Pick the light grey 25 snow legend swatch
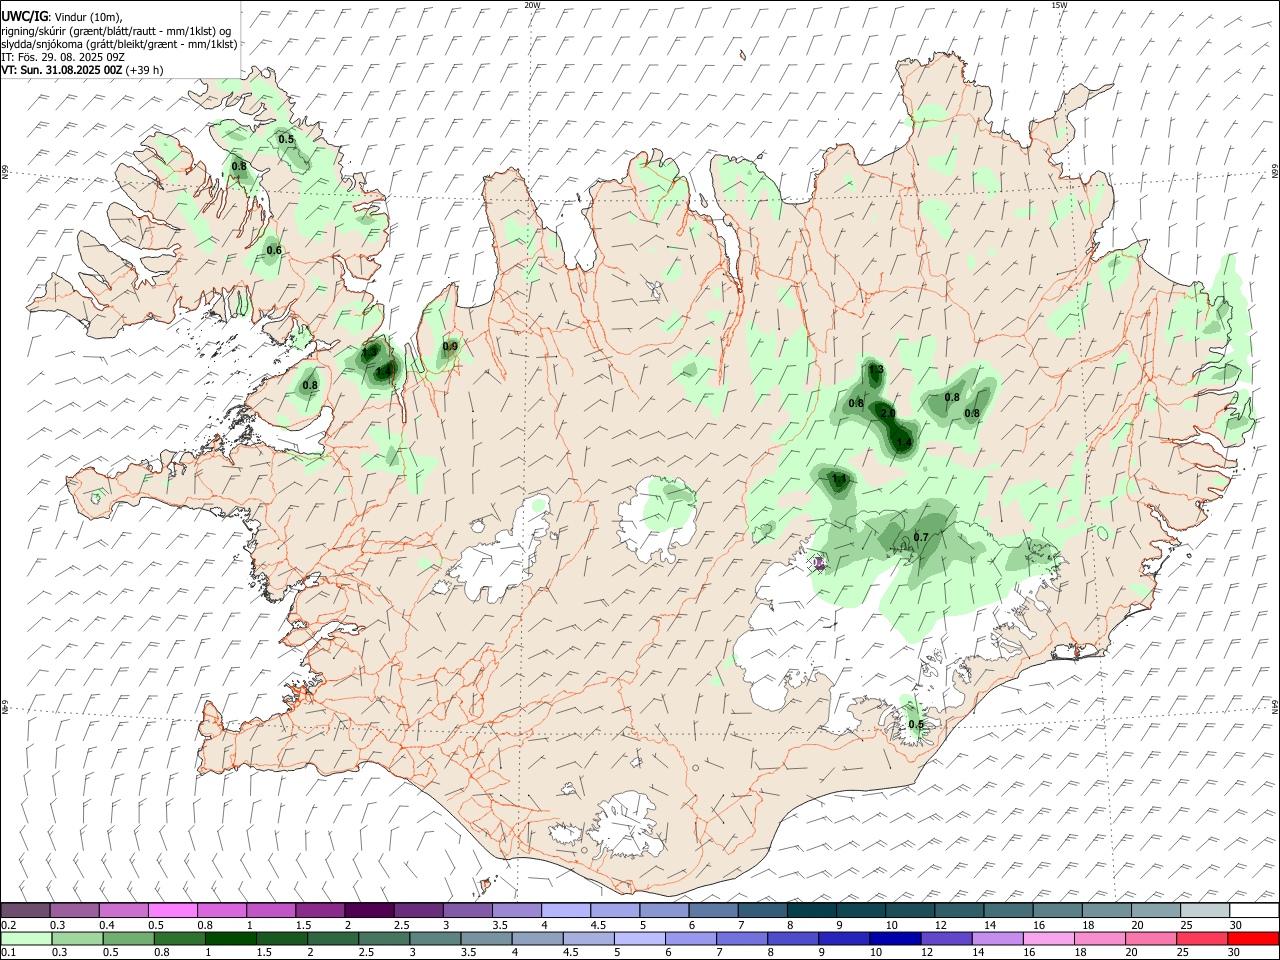This screenshot has width=1280, height=960. (1204, 910)
